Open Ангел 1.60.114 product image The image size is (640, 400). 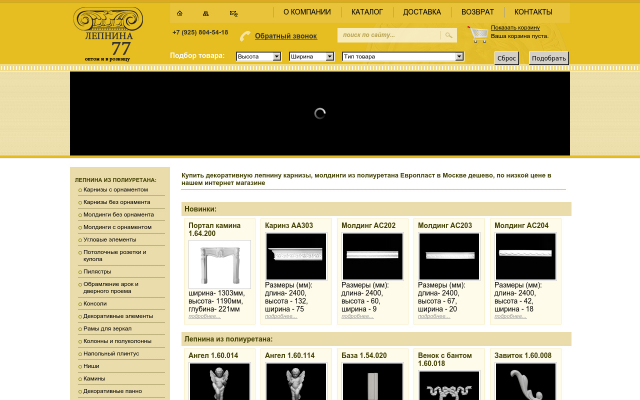click(296, 382)
